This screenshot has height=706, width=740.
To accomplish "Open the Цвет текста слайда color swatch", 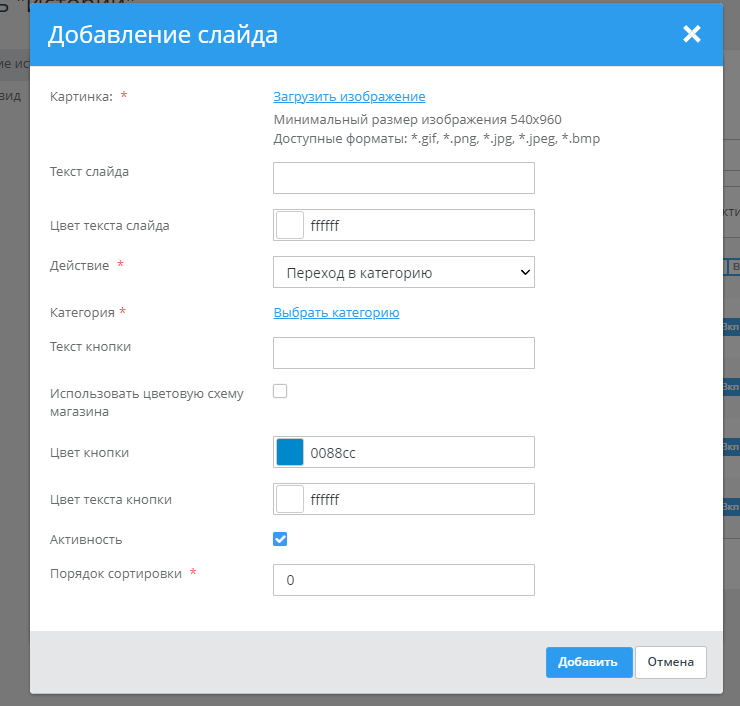I will 289,225.
